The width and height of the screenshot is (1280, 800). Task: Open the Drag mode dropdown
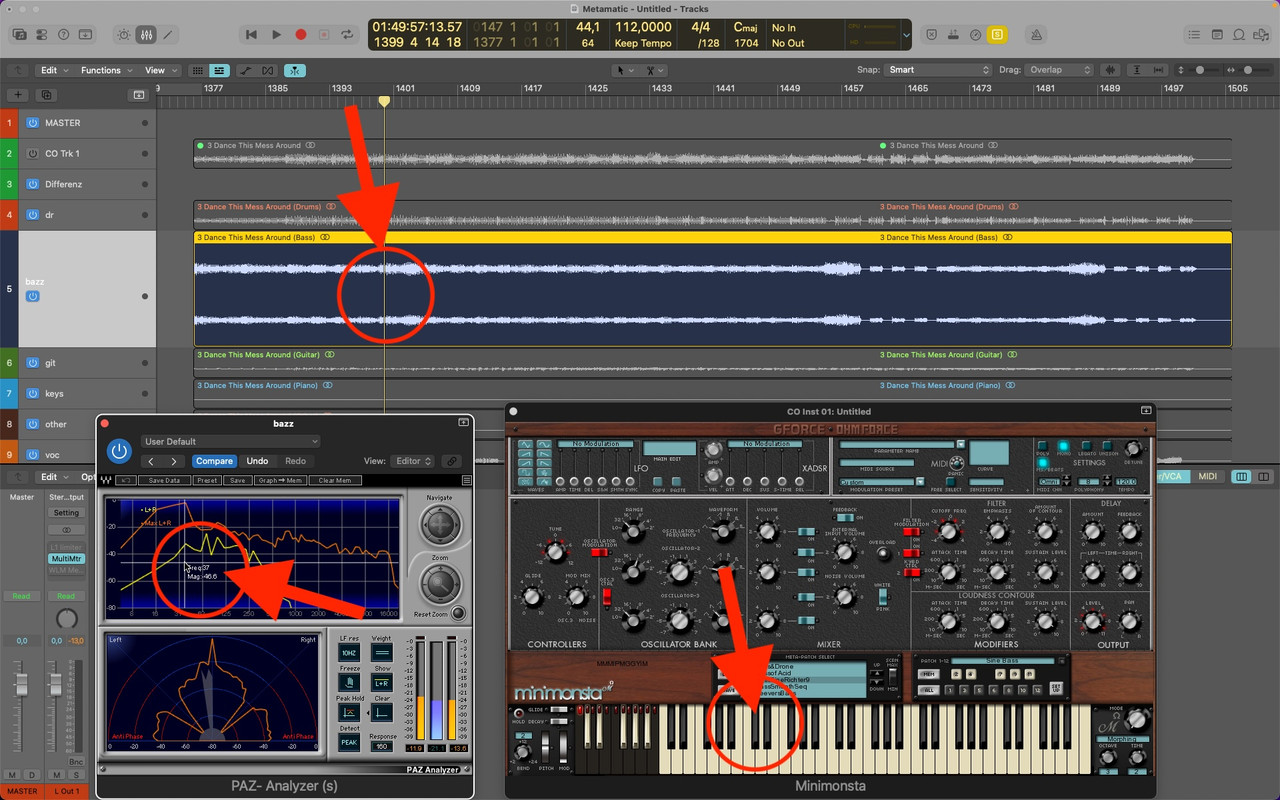[1059, 70]
